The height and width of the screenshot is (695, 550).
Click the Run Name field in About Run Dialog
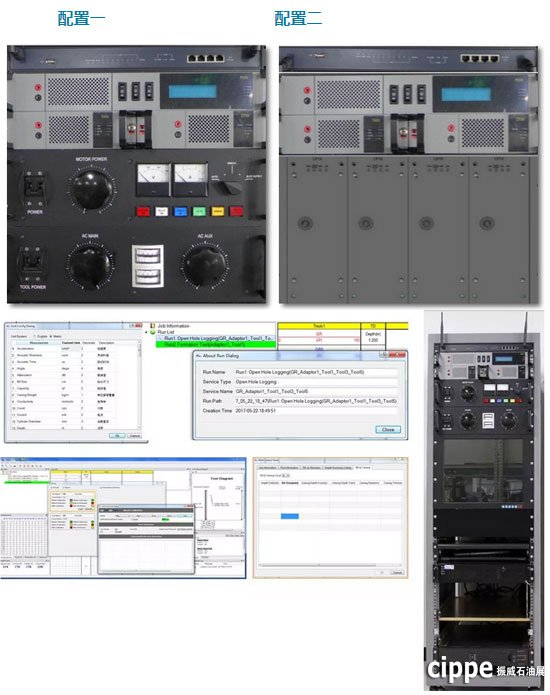click(x=316, y=372)
